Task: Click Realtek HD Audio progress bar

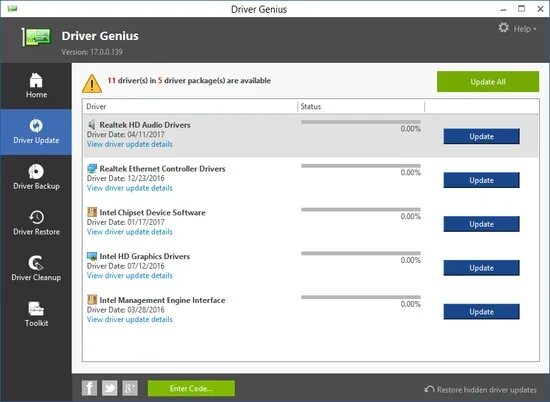Action: (361, 122)
